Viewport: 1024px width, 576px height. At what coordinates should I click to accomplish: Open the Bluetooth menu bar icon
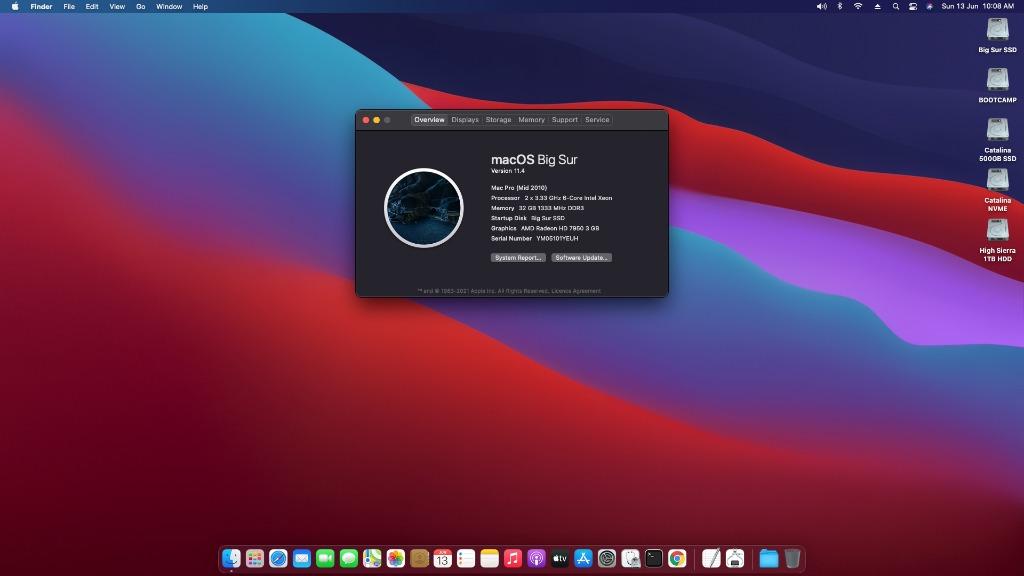pyautogui.click(x=840, y=7)
